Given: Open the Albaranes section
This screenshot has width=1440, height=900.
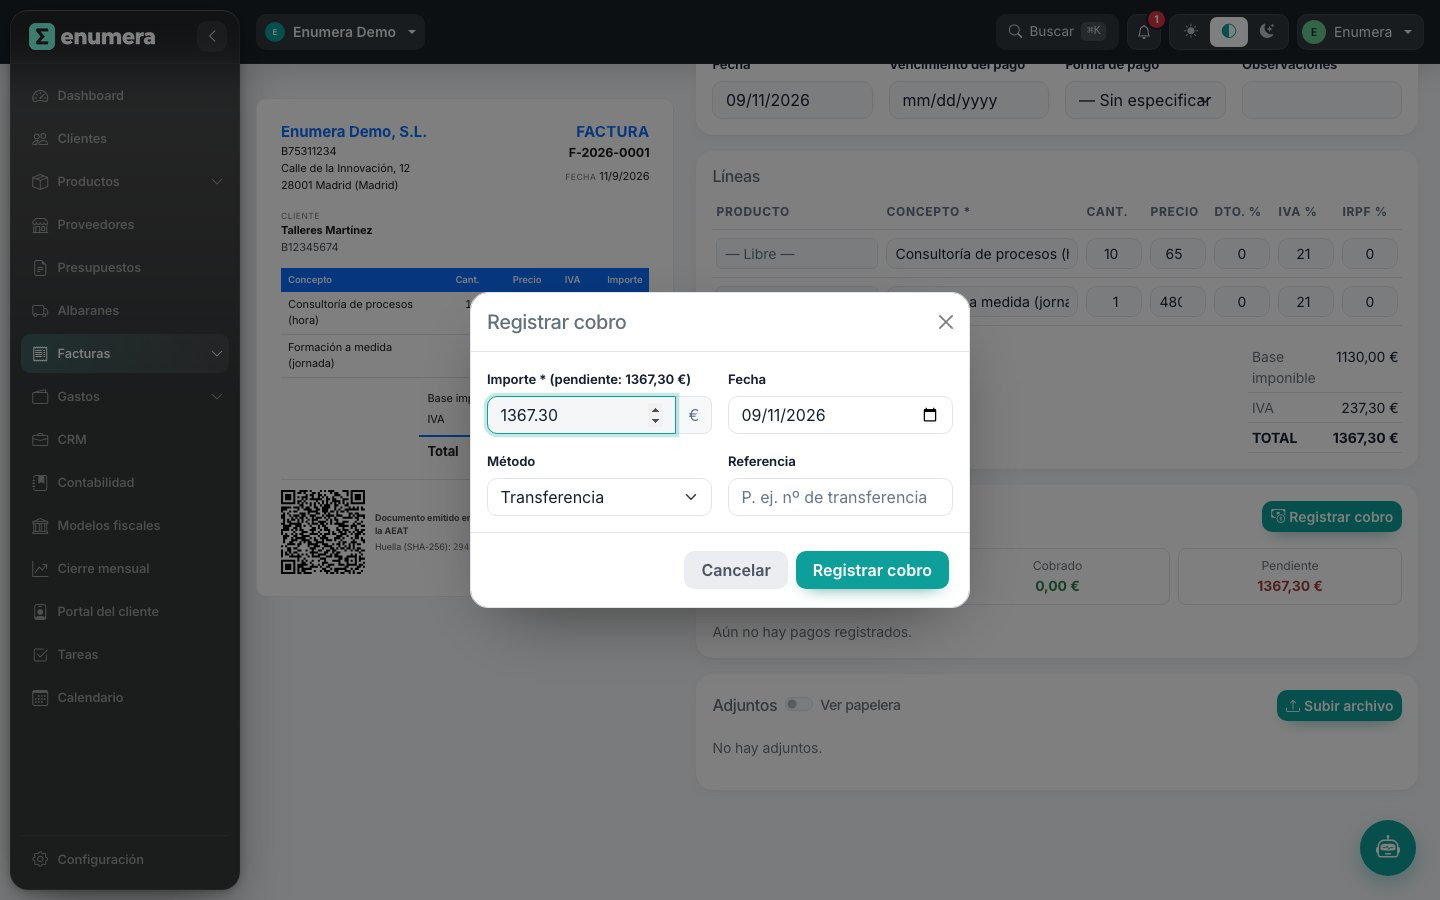Looking at the screenshot, I should 125,311.
